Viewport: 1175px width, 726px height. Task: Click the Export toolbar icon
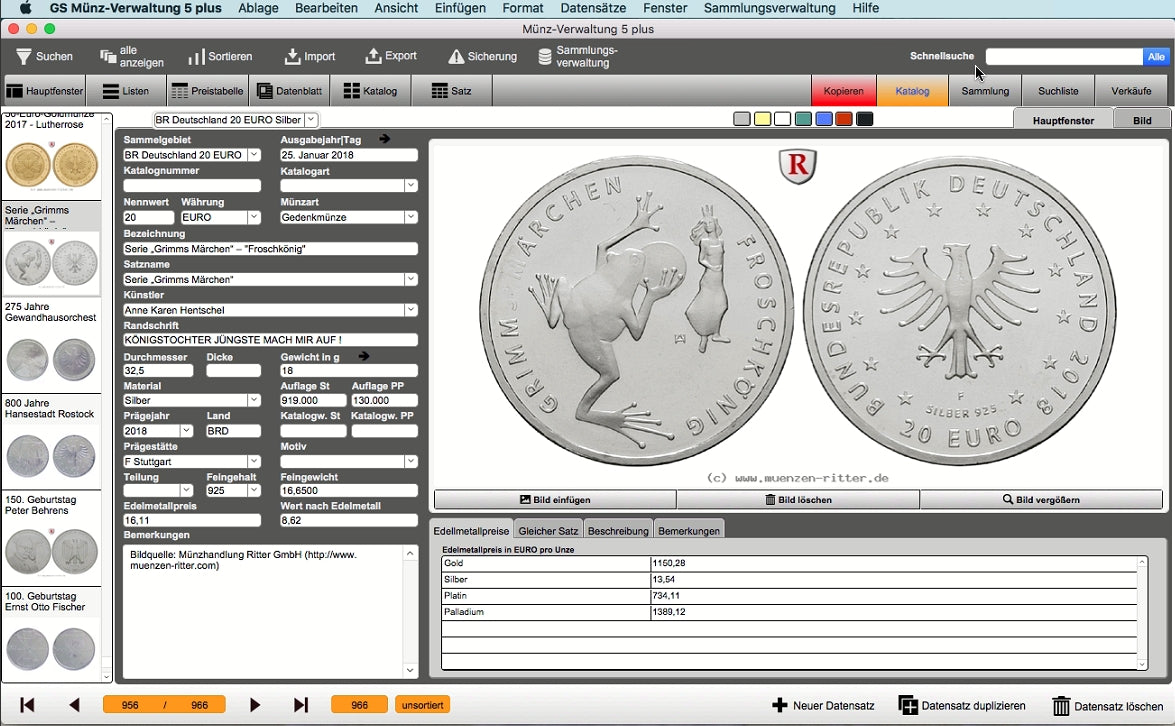point(373,57)
